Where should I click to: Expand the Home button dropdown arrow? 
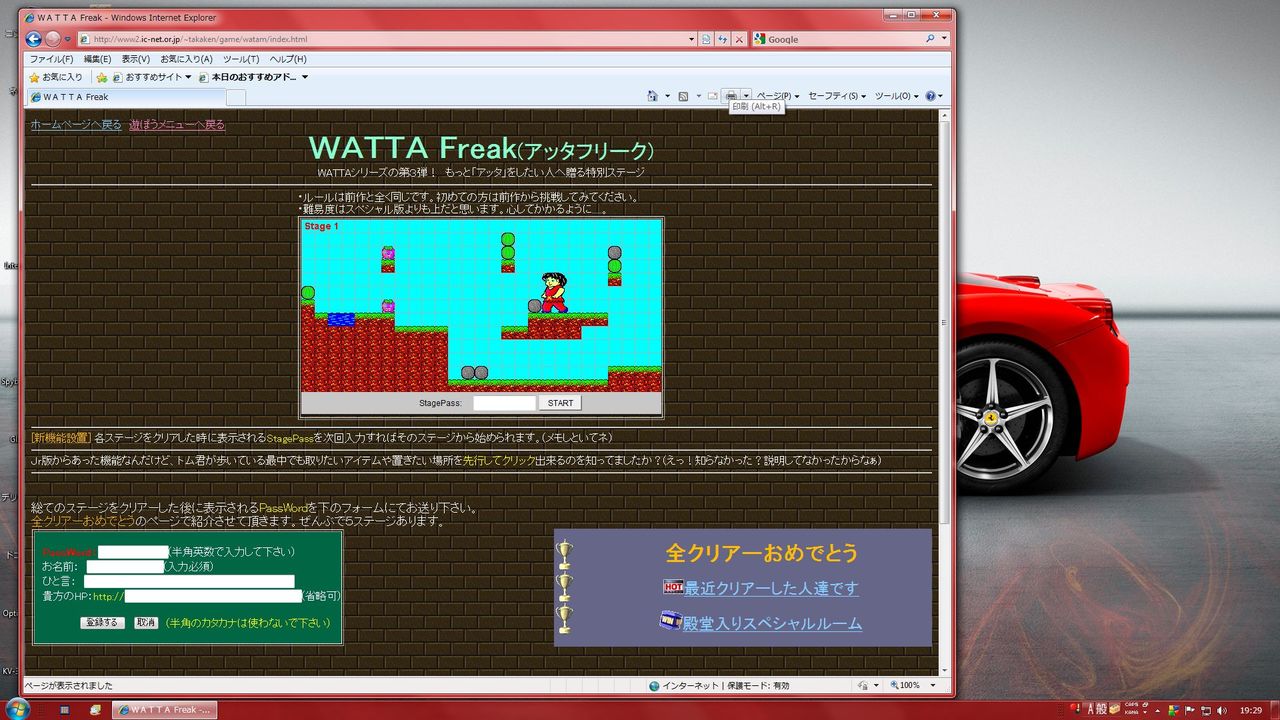[667, 96]
